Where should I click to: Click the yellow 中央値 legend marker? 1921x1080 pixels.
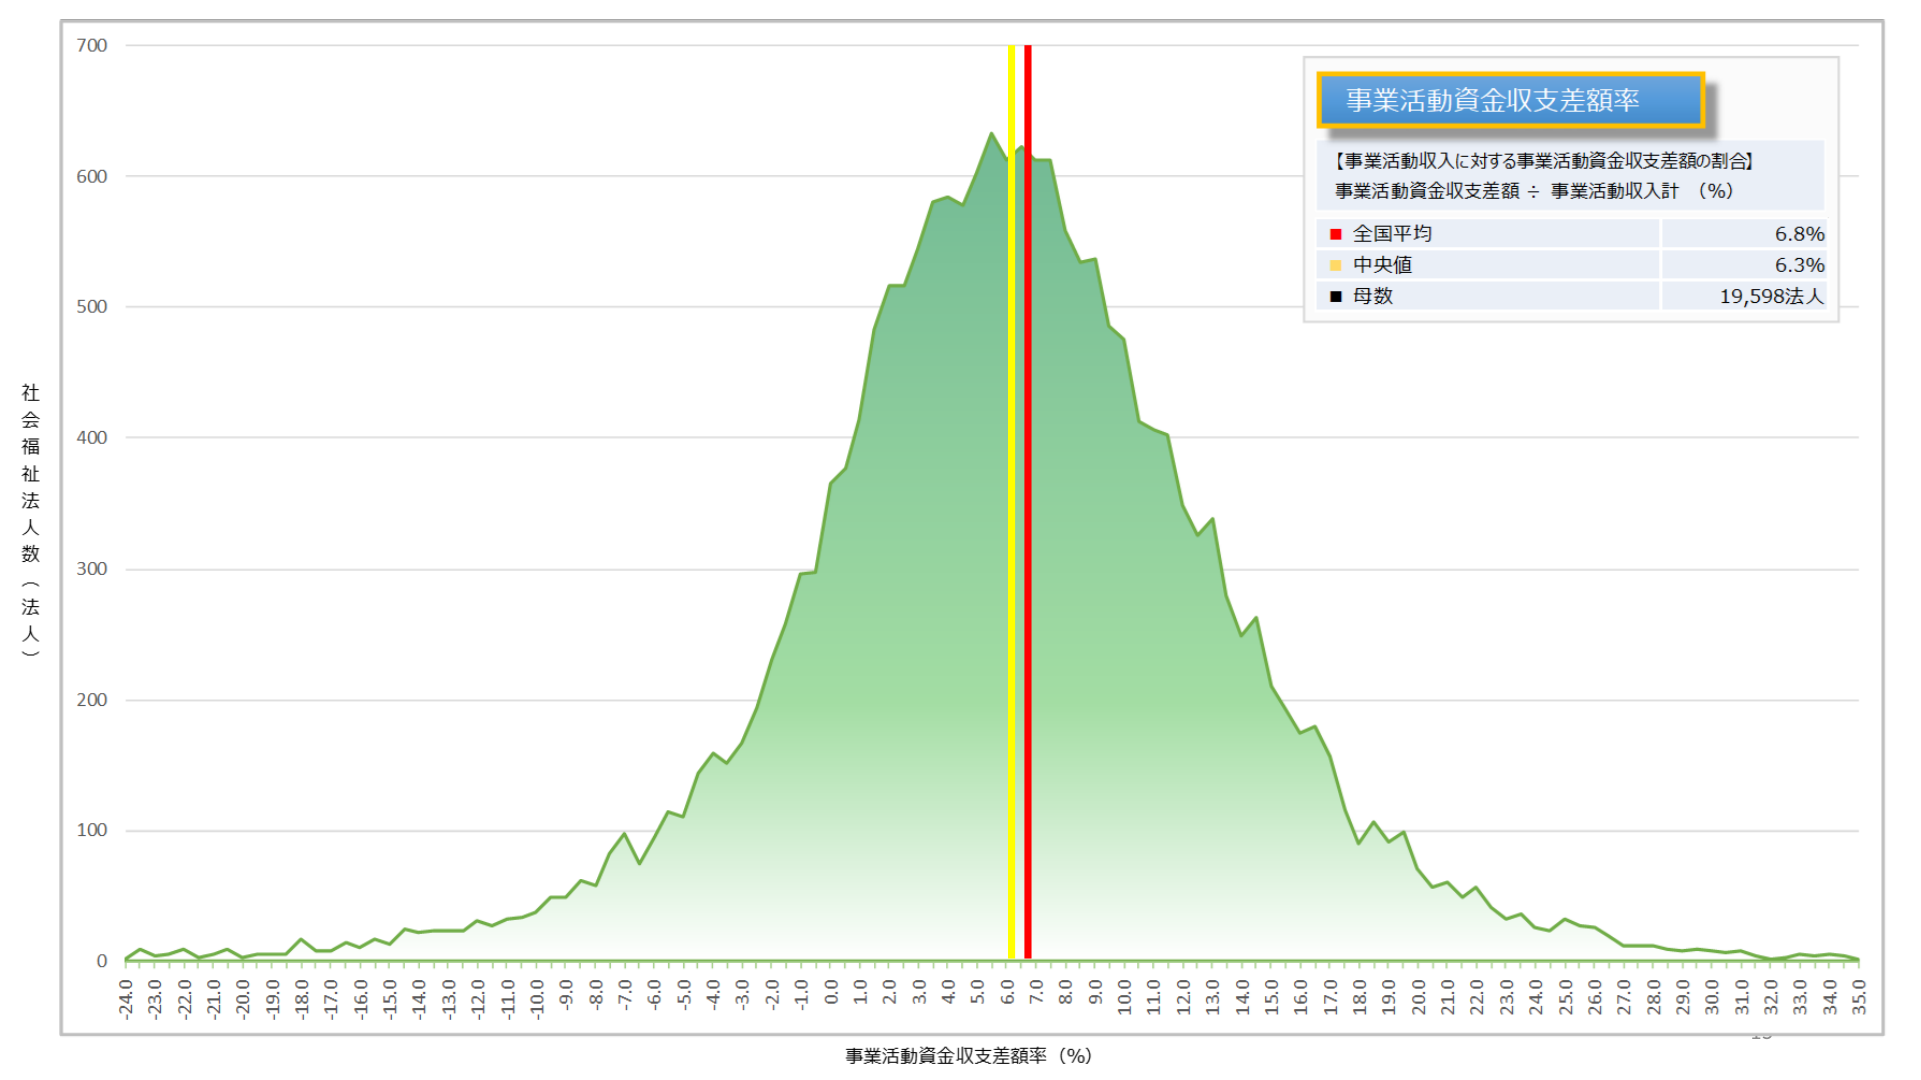click(x=1335, y=265)
